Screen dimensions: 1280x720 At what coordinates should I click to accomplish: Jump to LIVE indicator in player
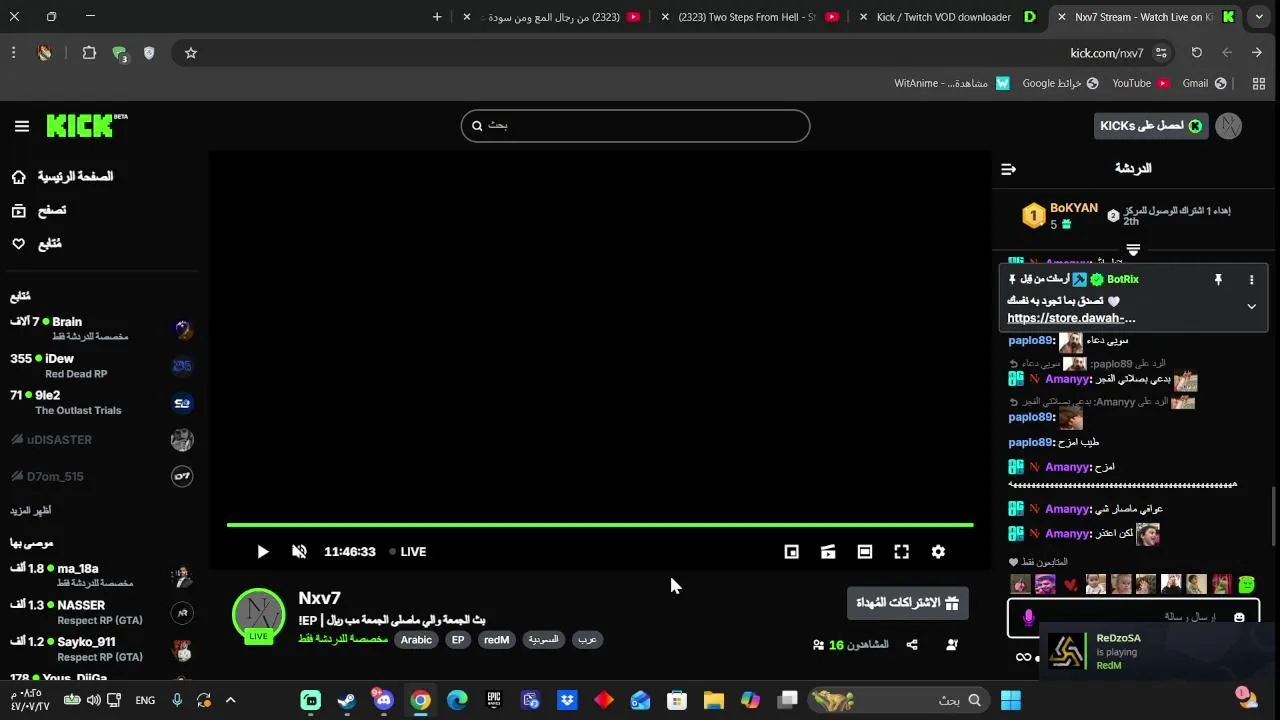coord(407,552)
